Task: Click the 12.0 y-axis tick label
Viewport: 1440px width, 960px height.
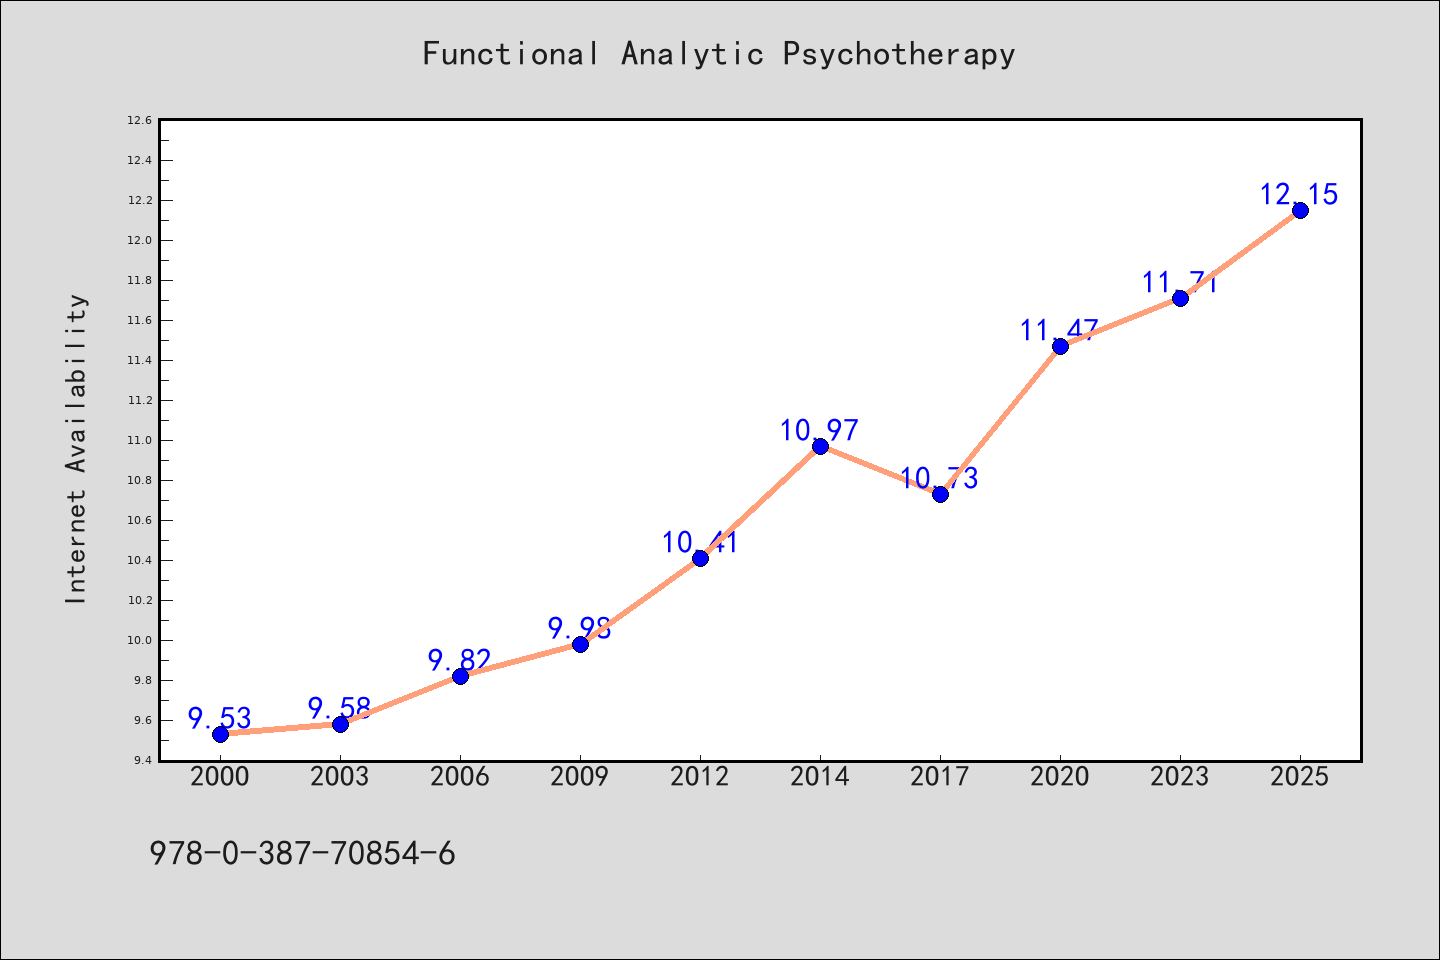Action: (139, 240)
